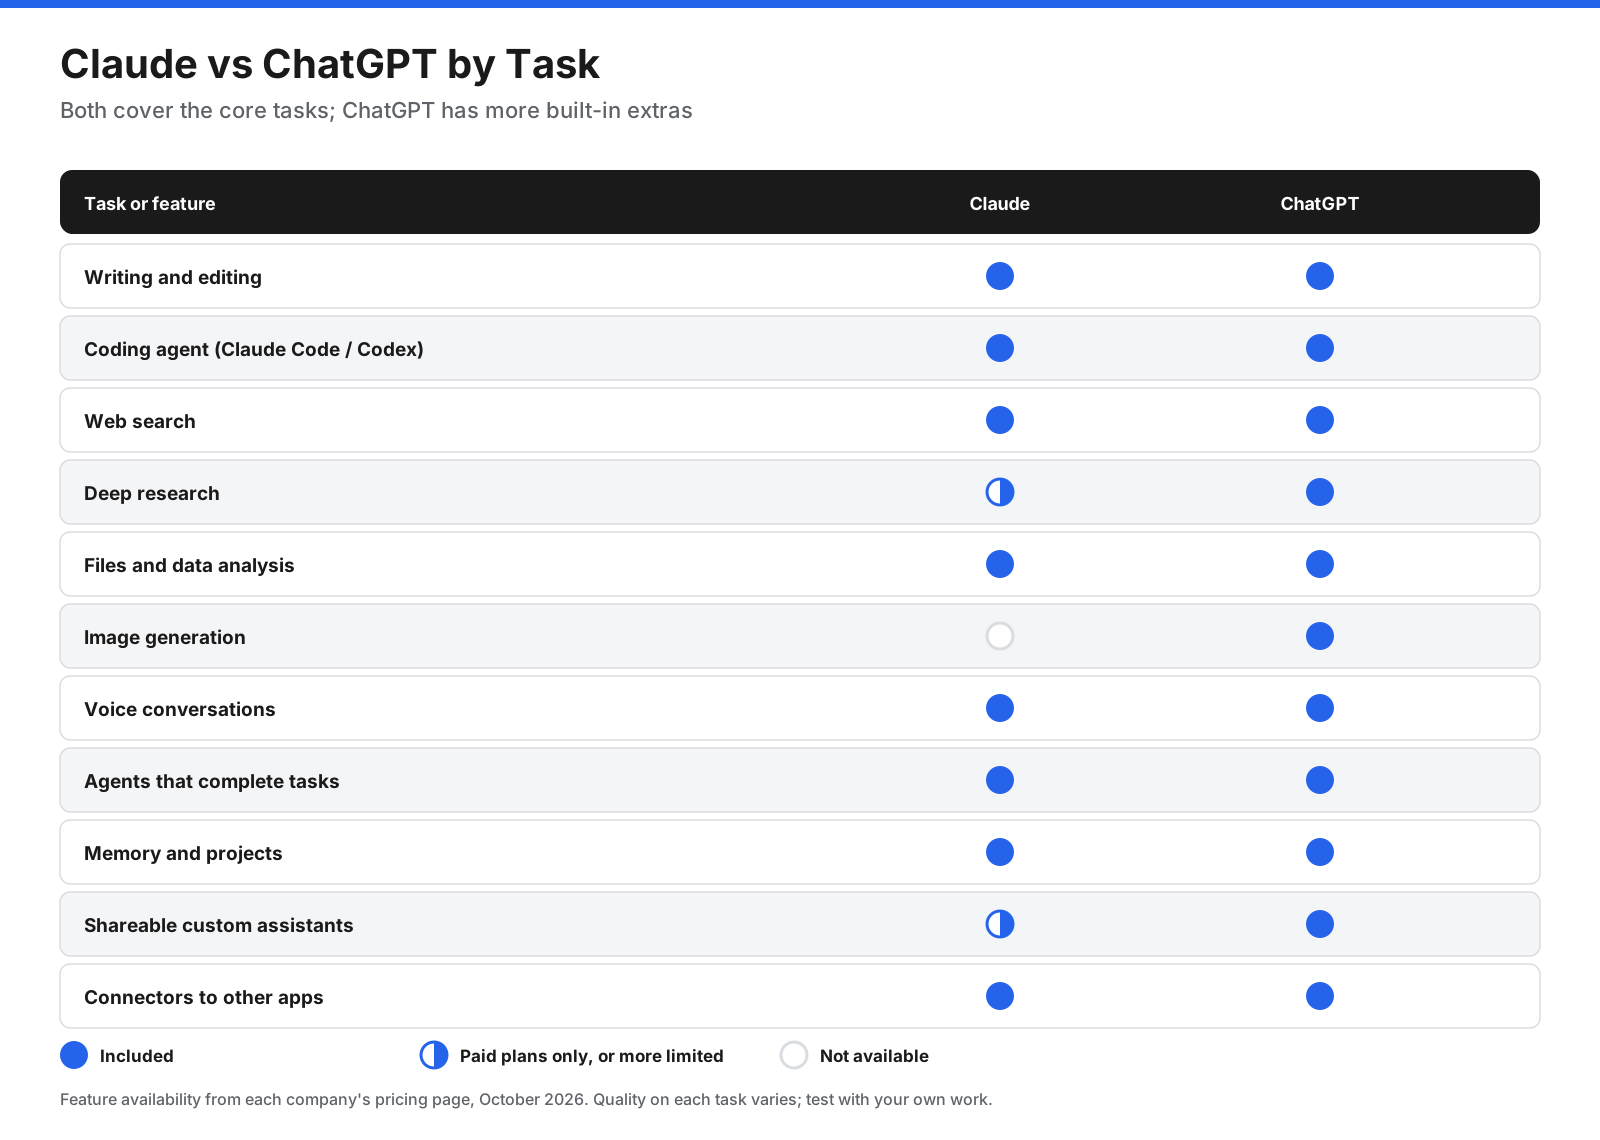Click the half-filled legend icon for Paid plans
1600x1140 pixels.
click(434, 1055)
